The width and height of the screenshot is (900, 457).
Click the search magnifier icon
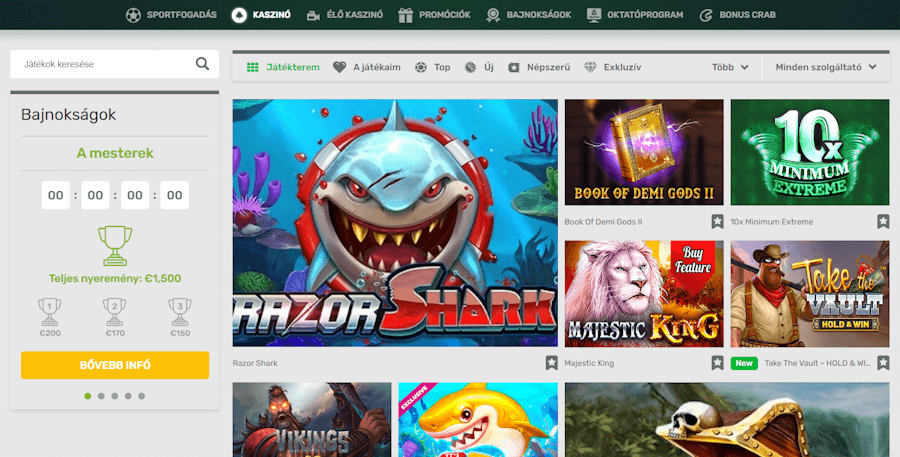(203, 64)
